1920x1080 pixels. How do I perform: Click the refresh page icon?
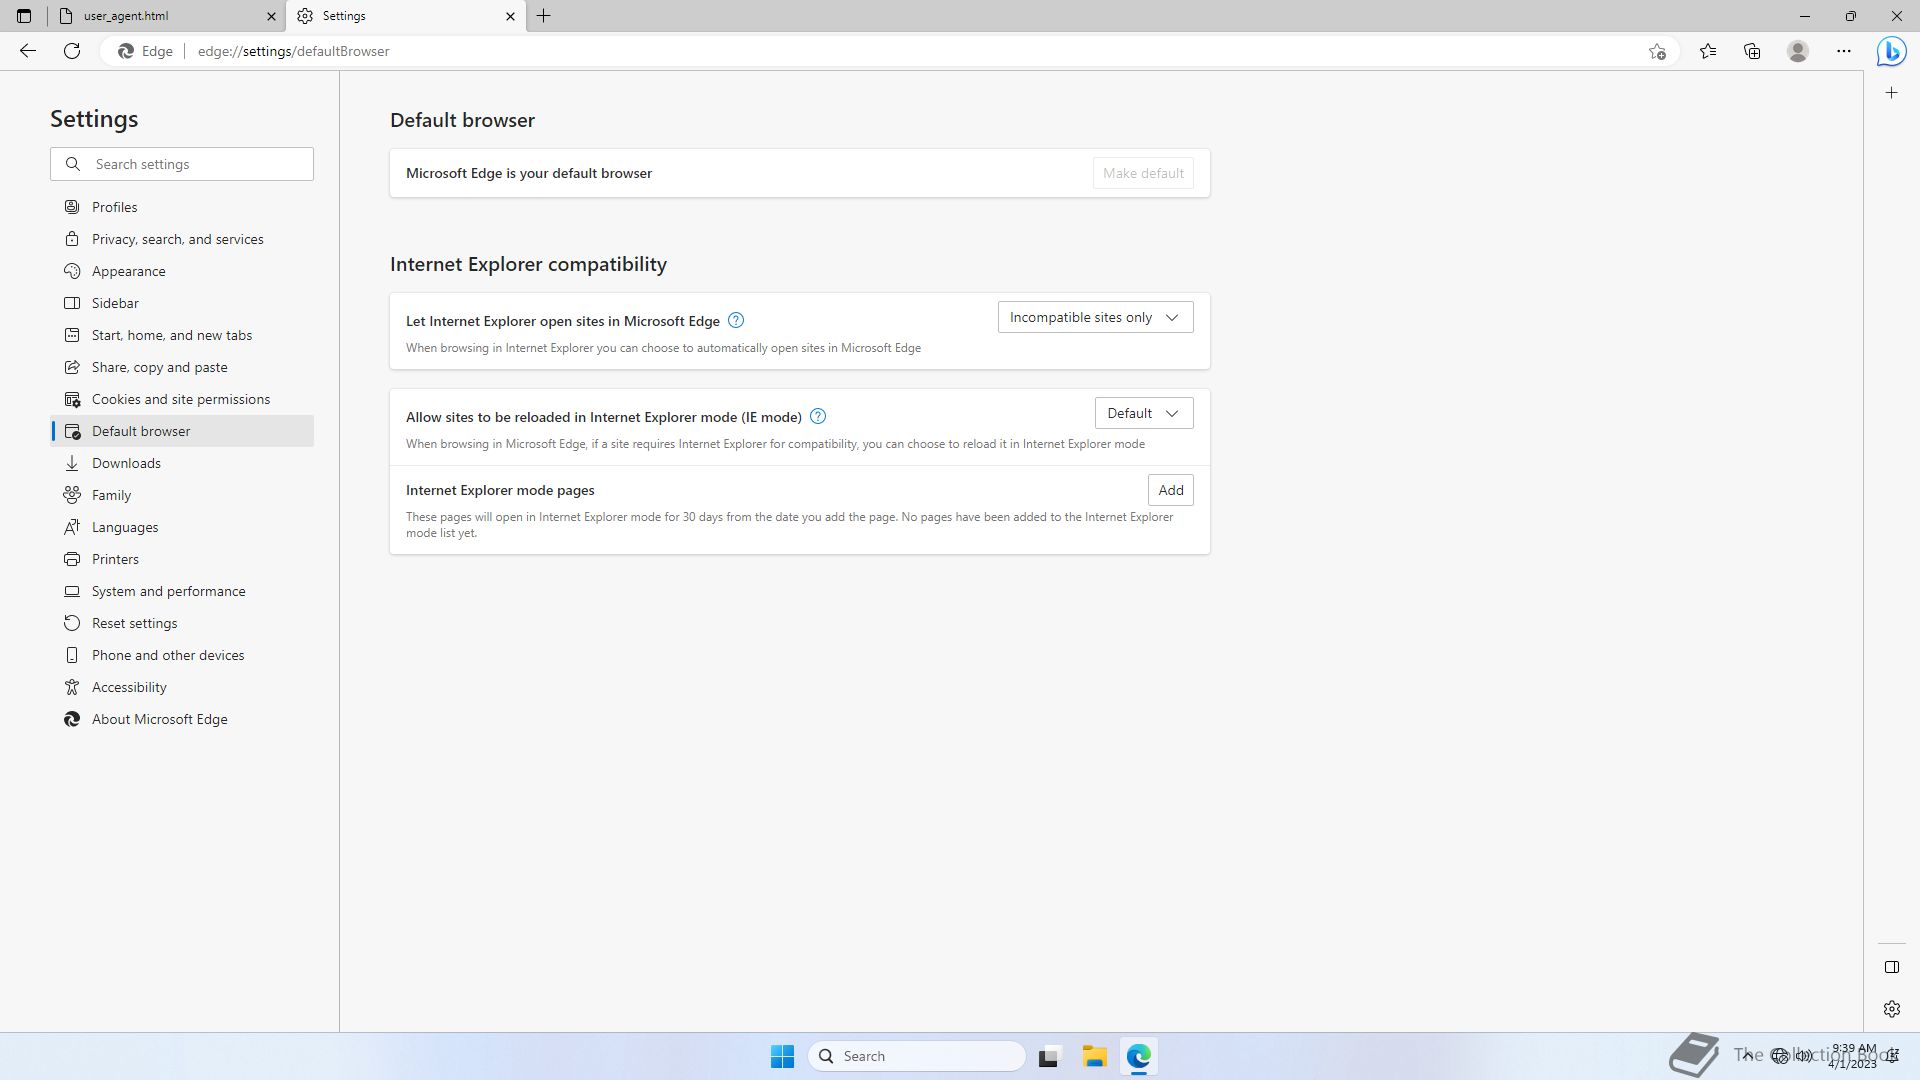[x=72, y=51]
